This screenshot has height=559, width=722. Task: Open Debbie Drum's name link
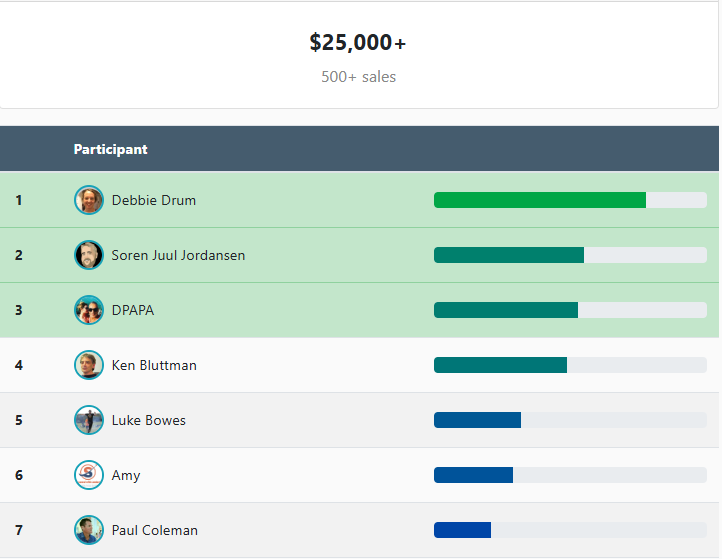[x=153, y=200]
